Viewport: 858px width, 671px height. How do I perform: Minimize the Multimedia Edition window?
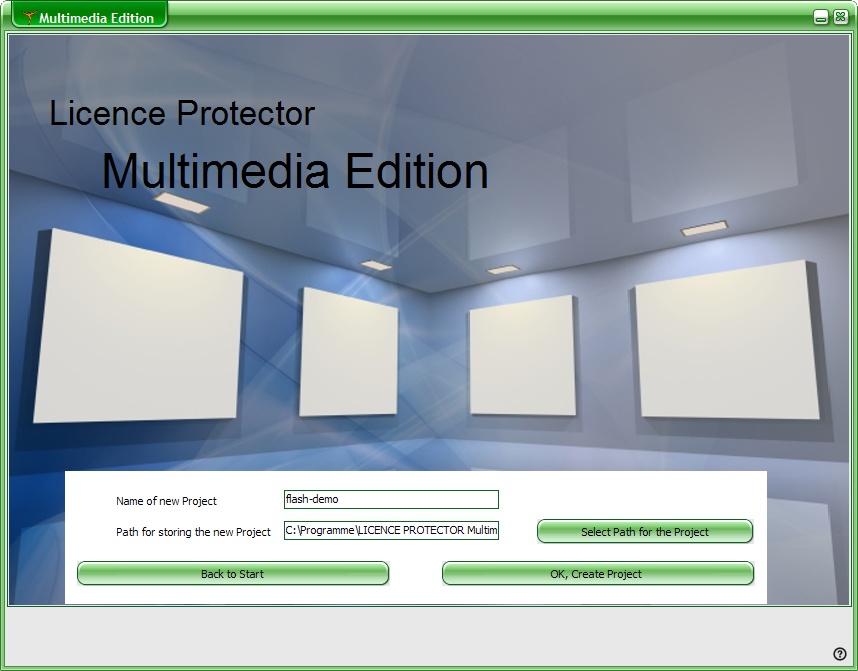[x=820, y=17]
